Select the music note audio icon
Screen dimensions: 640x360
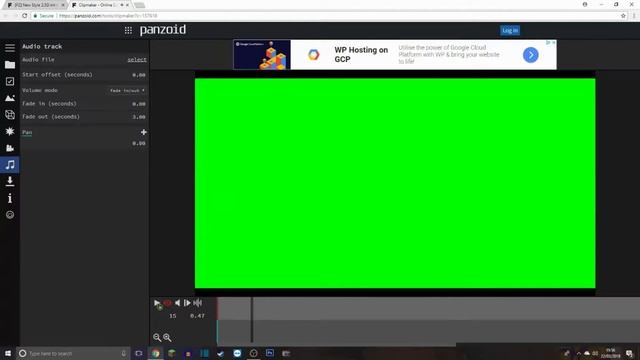10,164
